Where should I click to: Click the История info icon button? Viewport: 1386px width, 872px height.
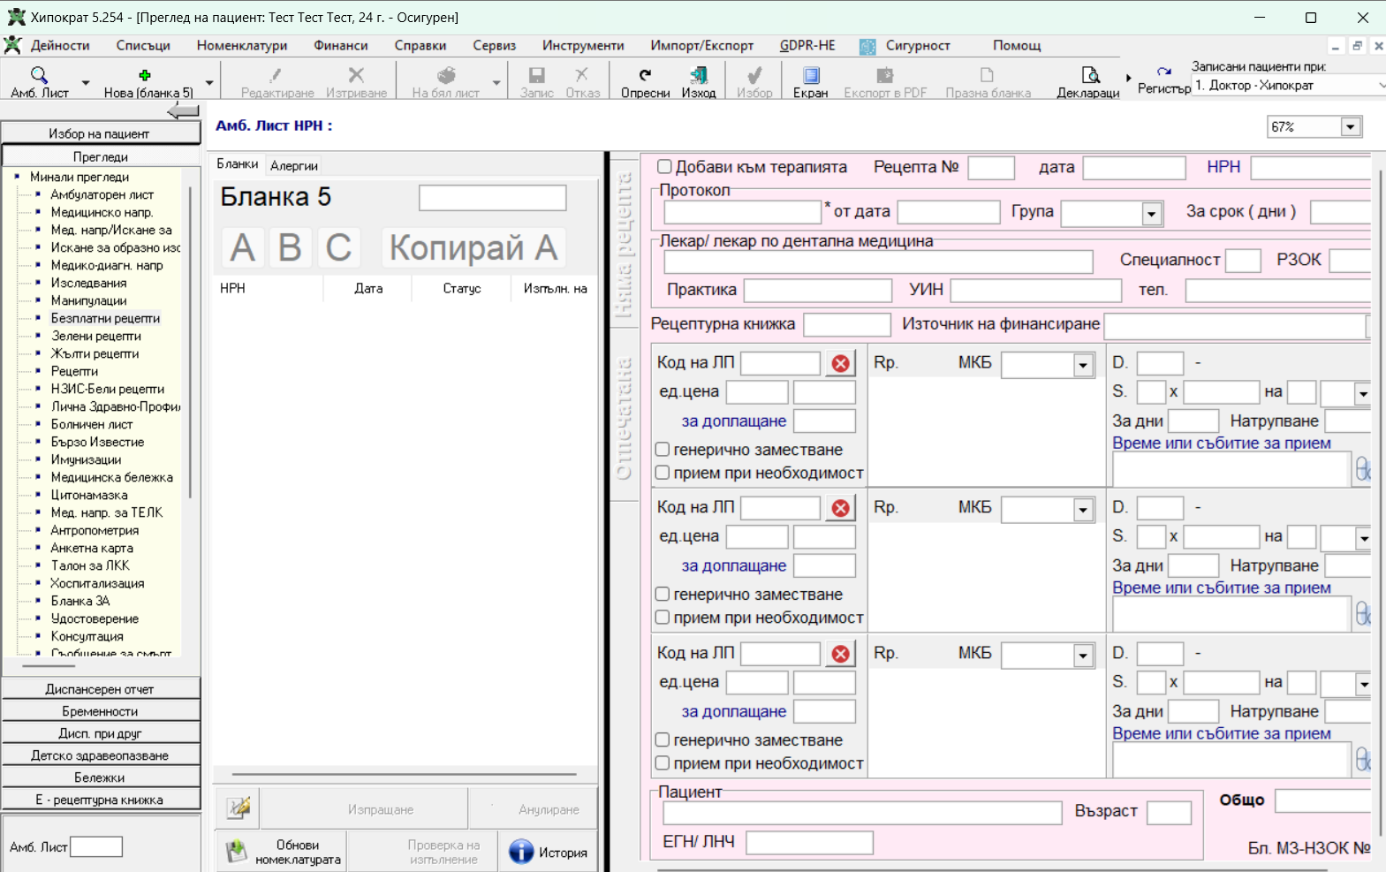click(548, 852)
